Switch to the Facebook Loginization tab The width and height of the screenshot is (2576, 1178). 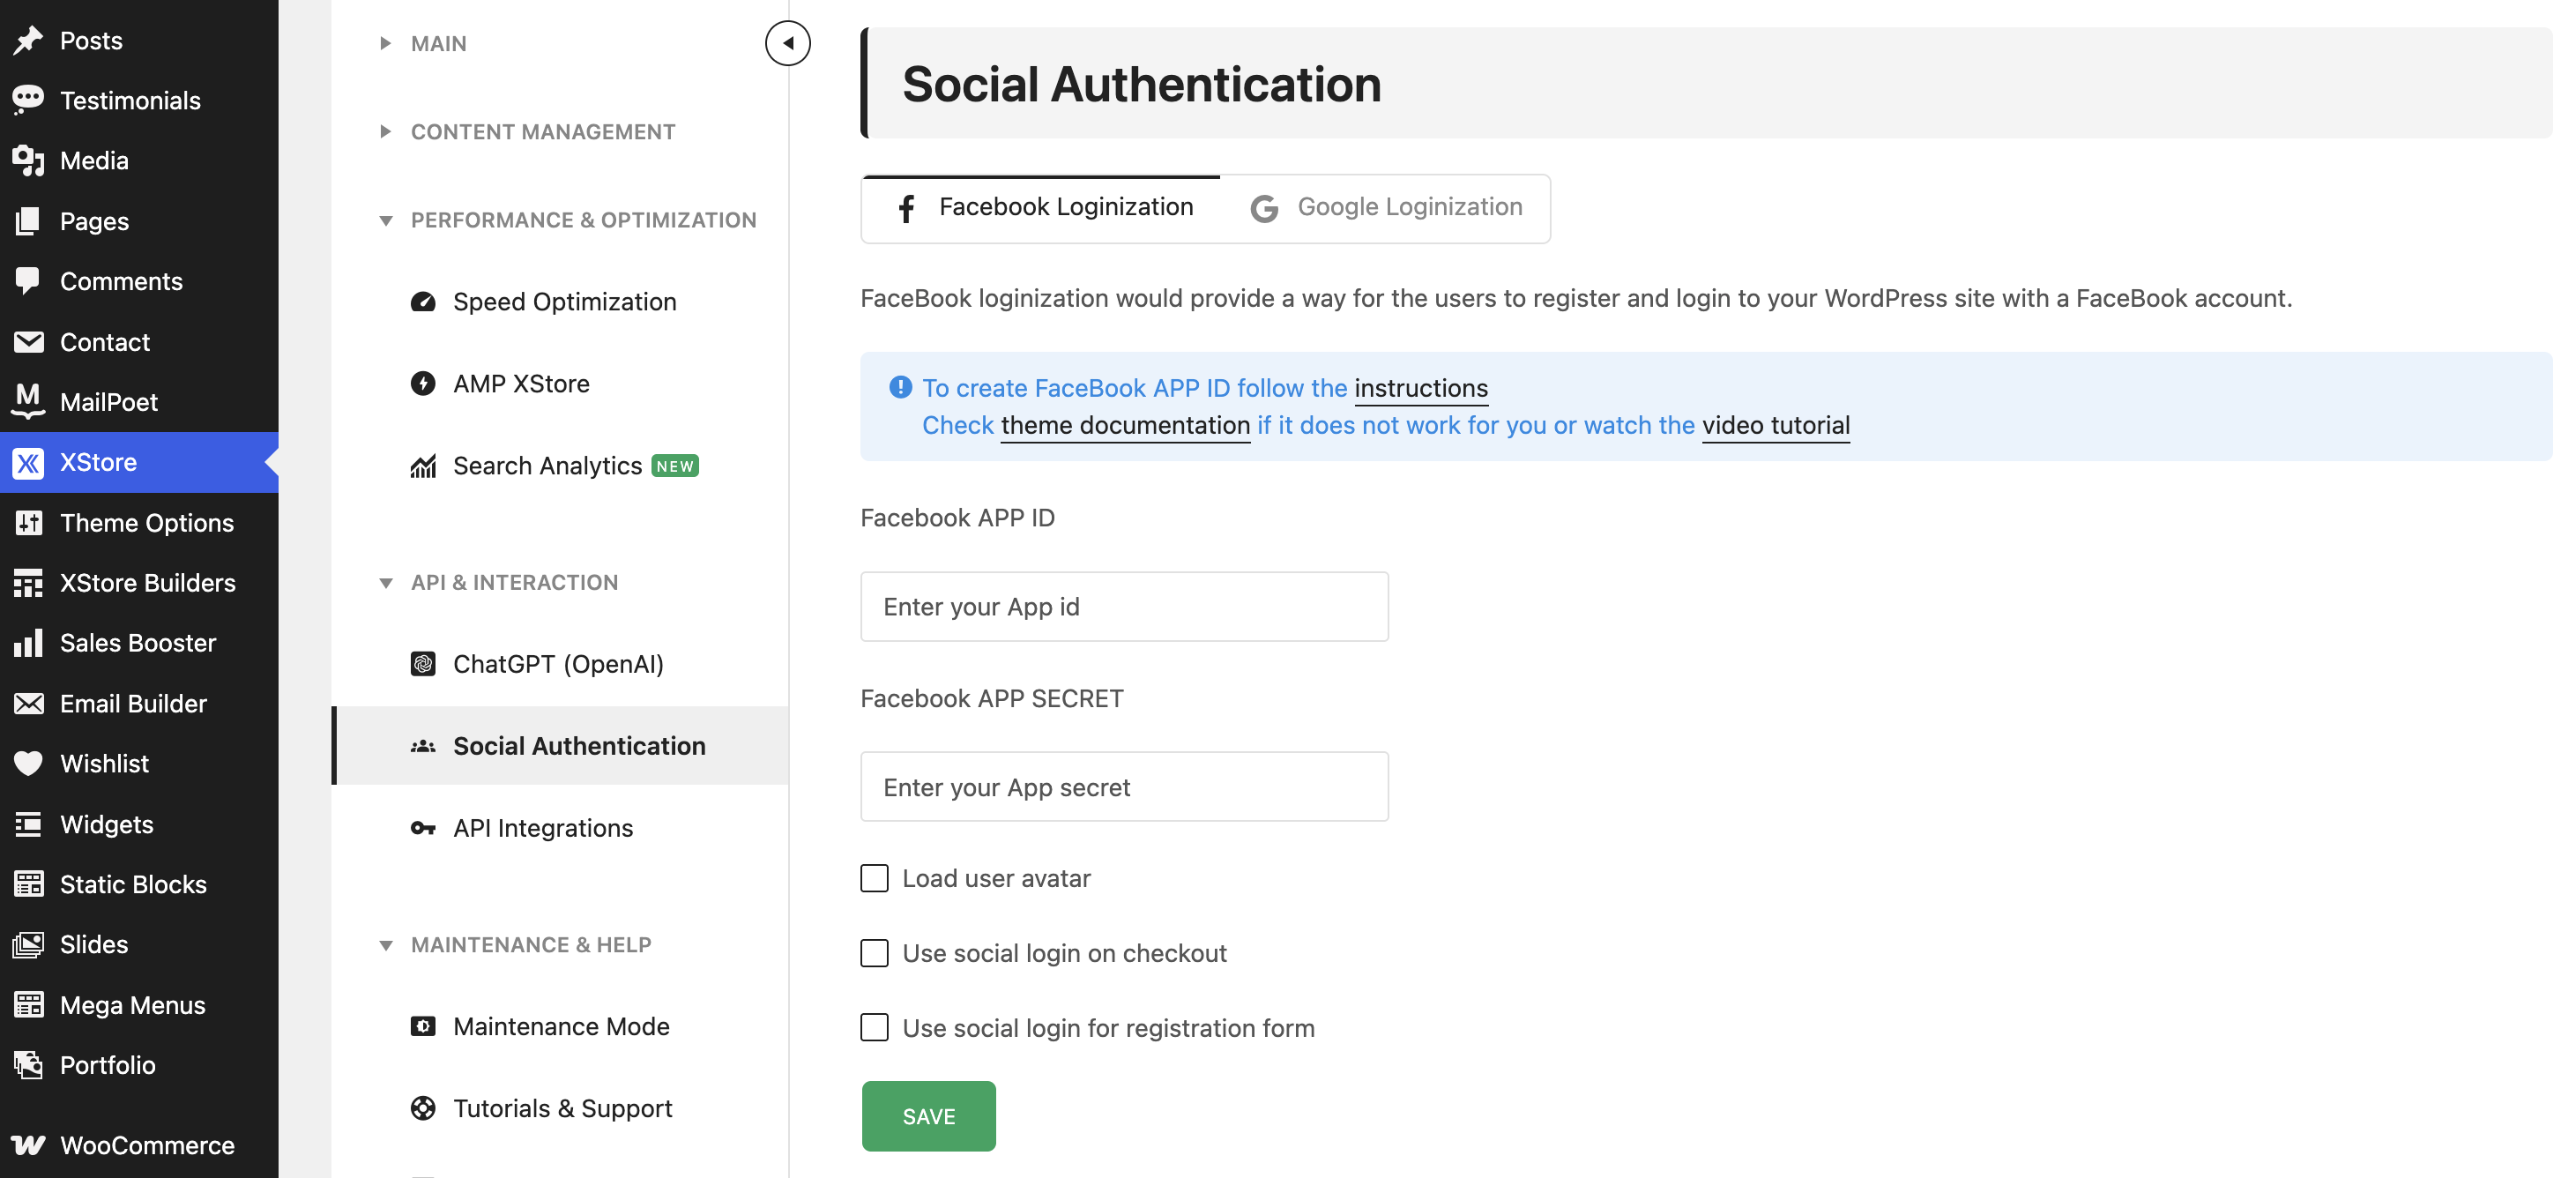[1040, 208]
